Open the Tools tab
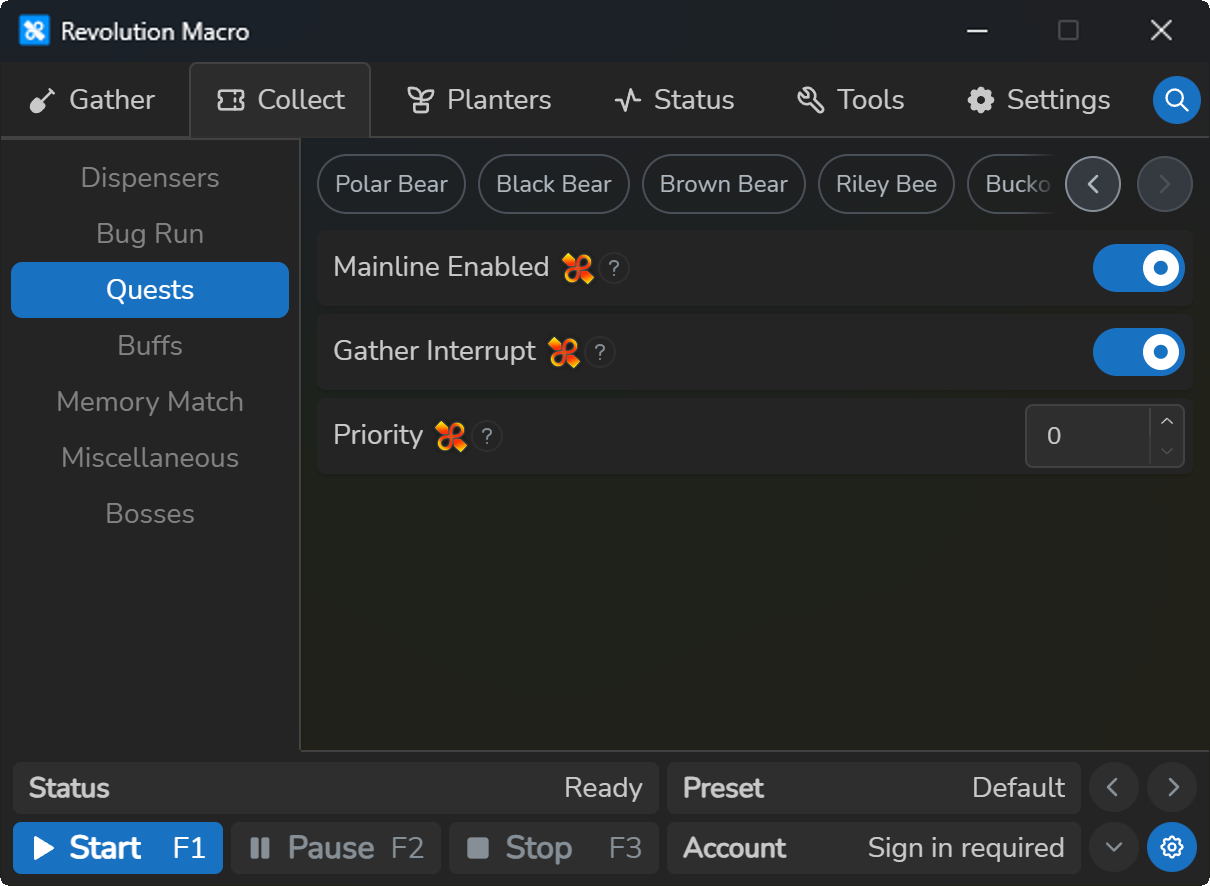Image resolution: width=1210 pixels, height=886 pixels. point(851,100)
